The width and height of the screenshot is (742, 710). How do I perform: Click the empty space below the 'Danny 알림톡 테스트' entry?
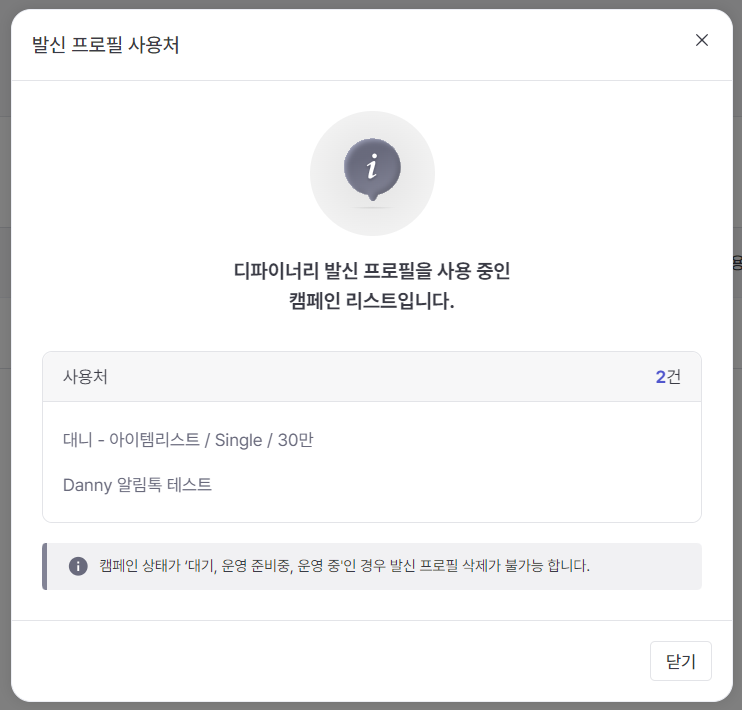point(372,509)
